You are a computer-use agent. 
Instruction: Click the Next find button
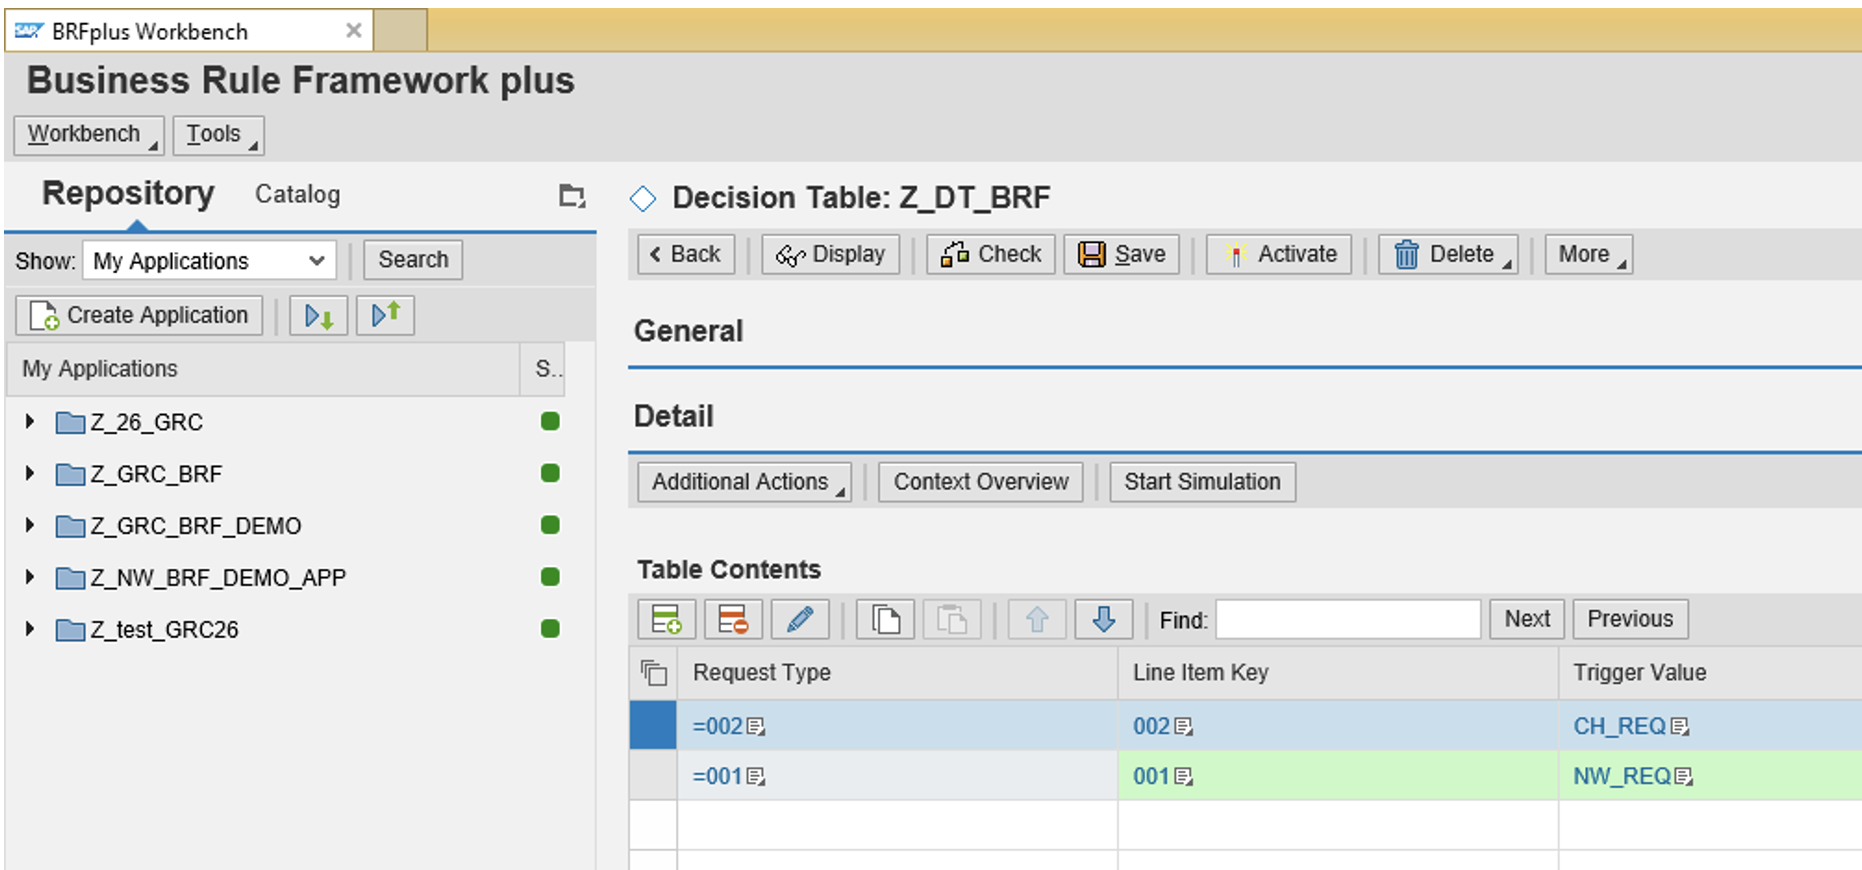tap(1527, 619)
